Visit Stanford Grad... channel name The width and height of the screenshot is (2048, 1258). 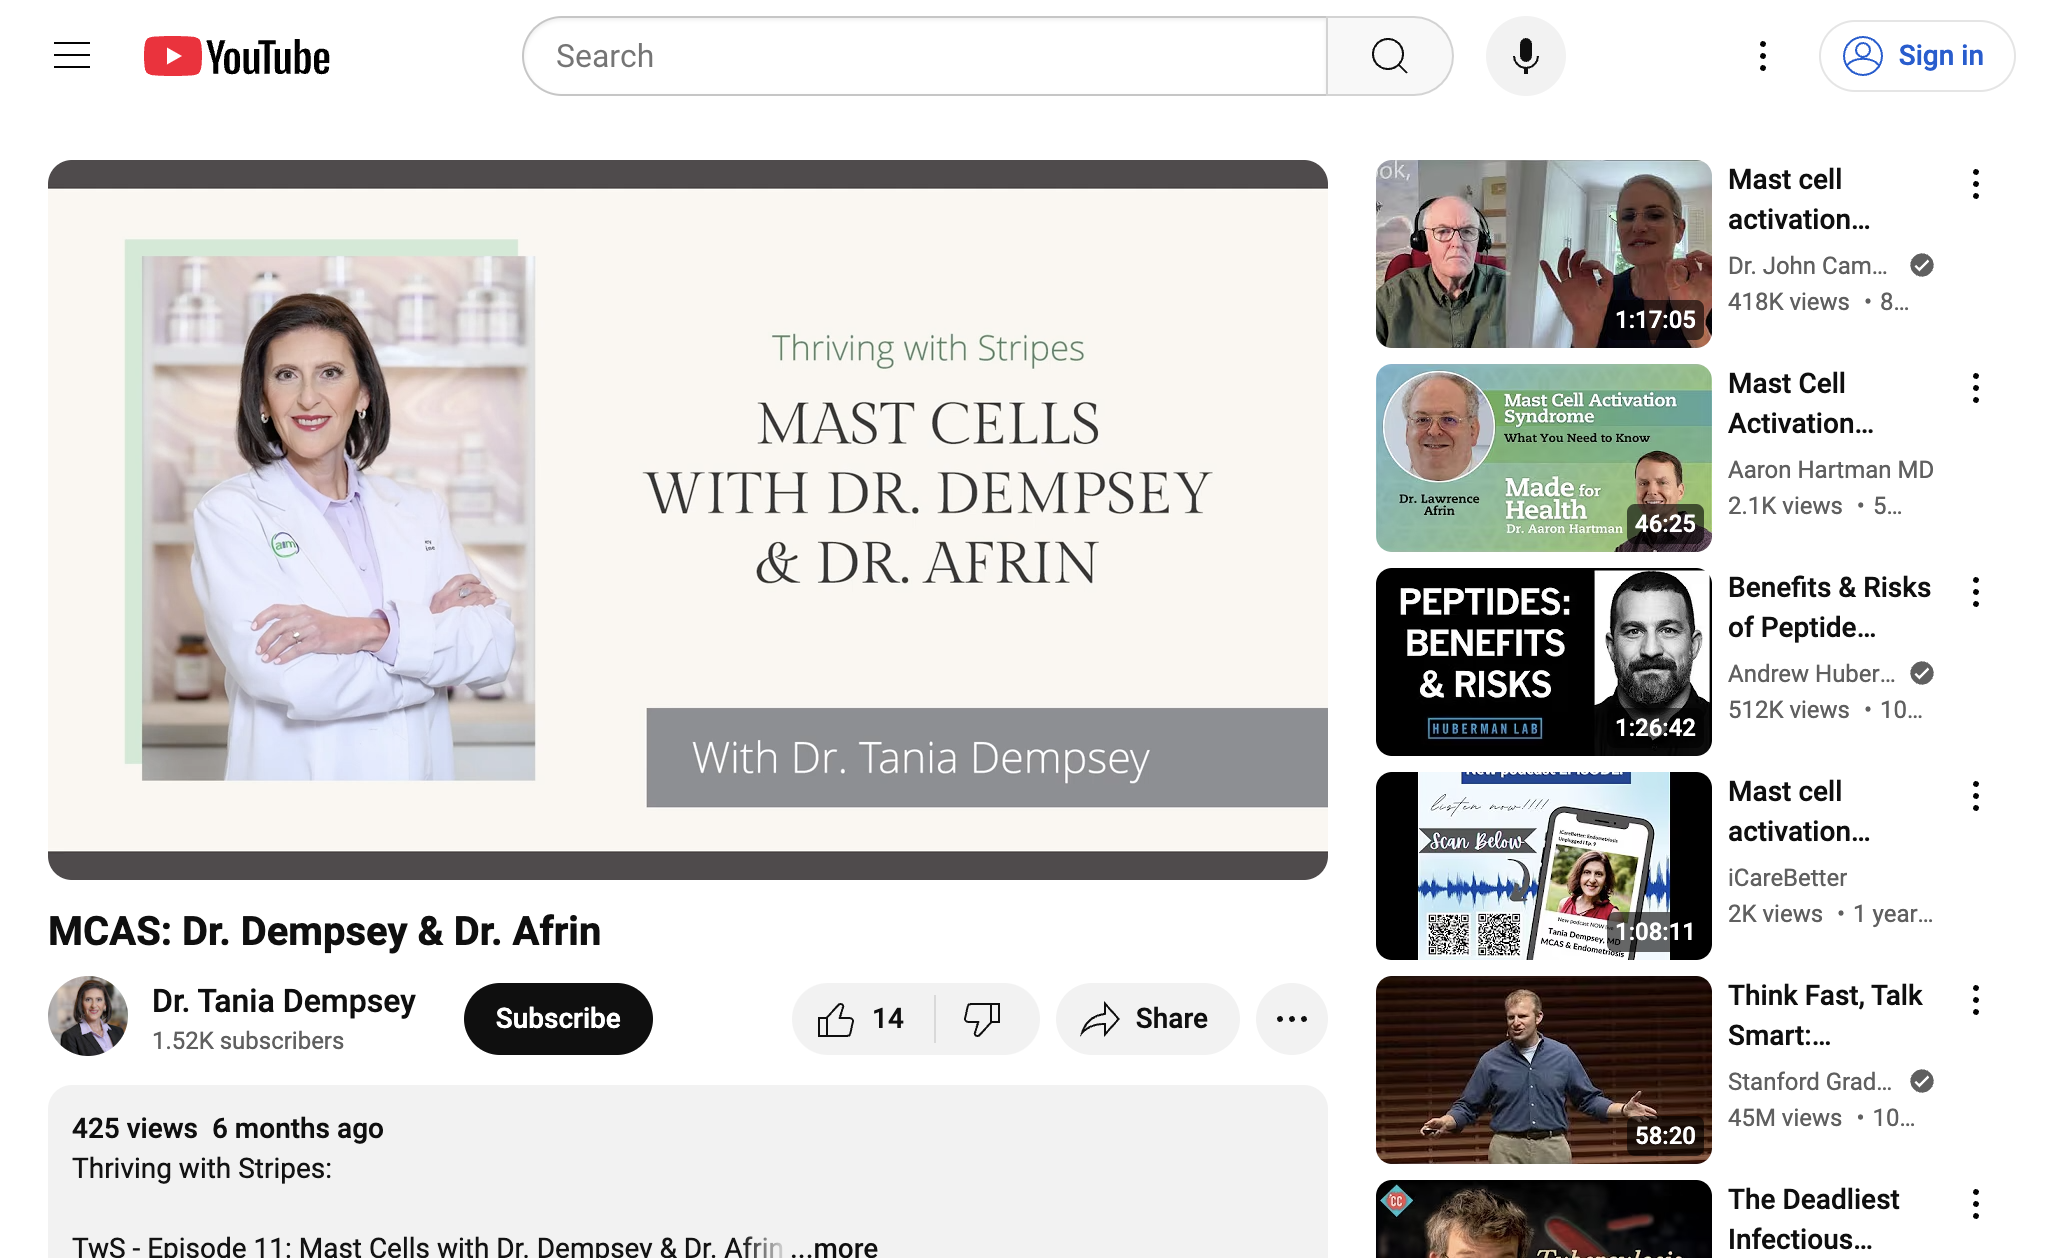tap(1809, 1081)
